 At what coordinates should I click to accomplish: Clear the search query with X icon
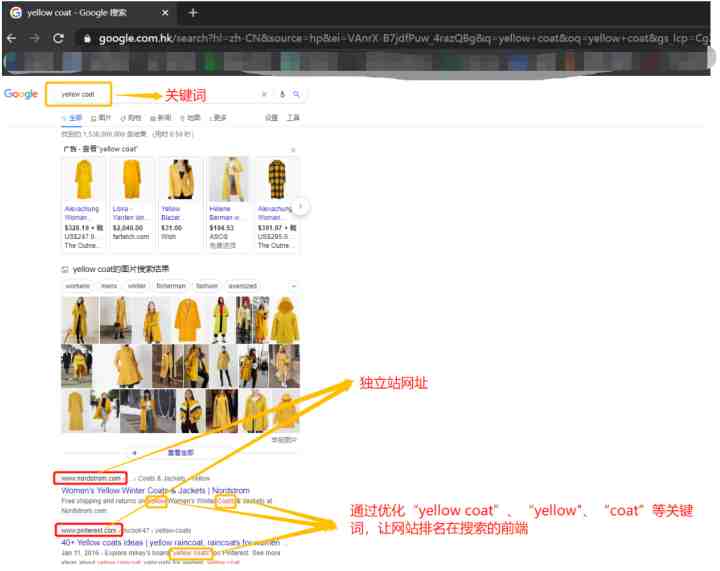click(x=264, y=94)
